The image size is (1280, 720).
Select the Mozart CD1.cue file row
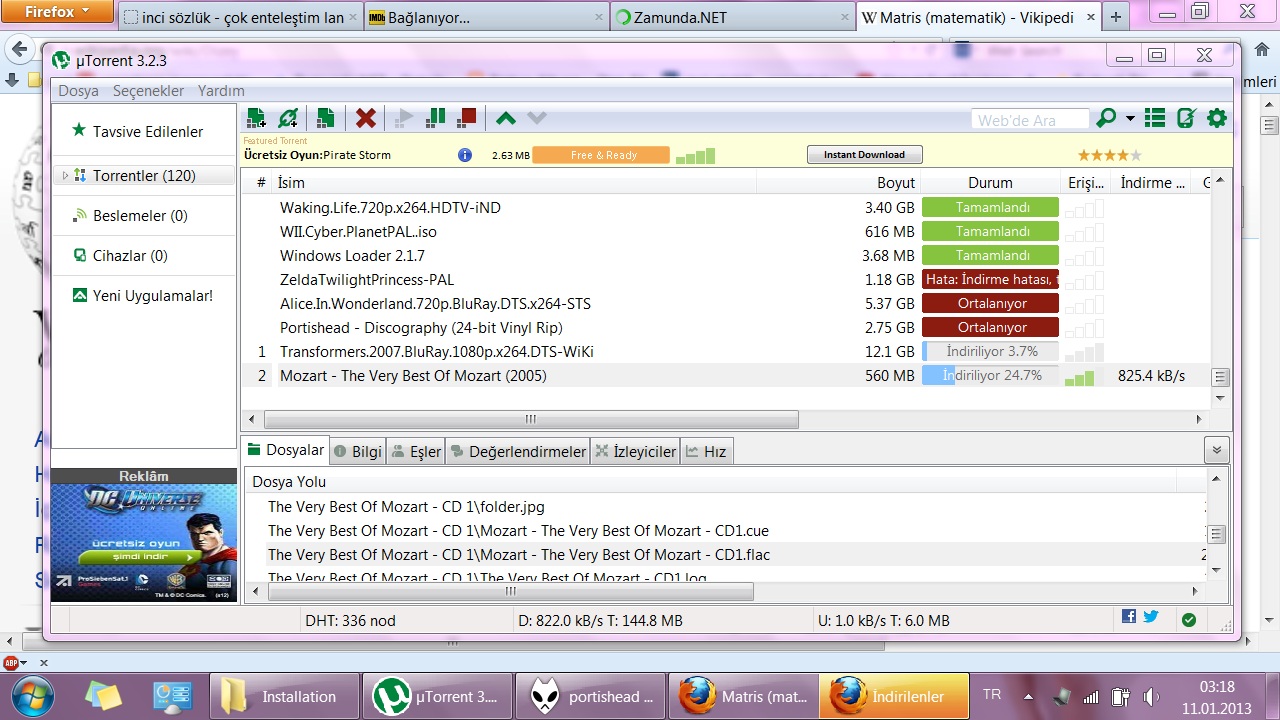coord(724,531)
